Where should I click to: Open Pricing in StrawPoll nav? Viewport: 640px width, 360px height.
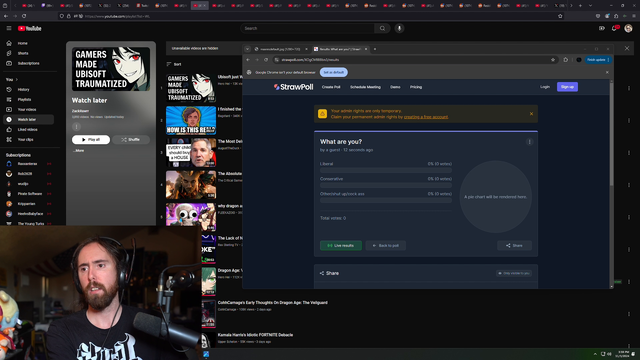pyautogui.click(x=416, y=87)
